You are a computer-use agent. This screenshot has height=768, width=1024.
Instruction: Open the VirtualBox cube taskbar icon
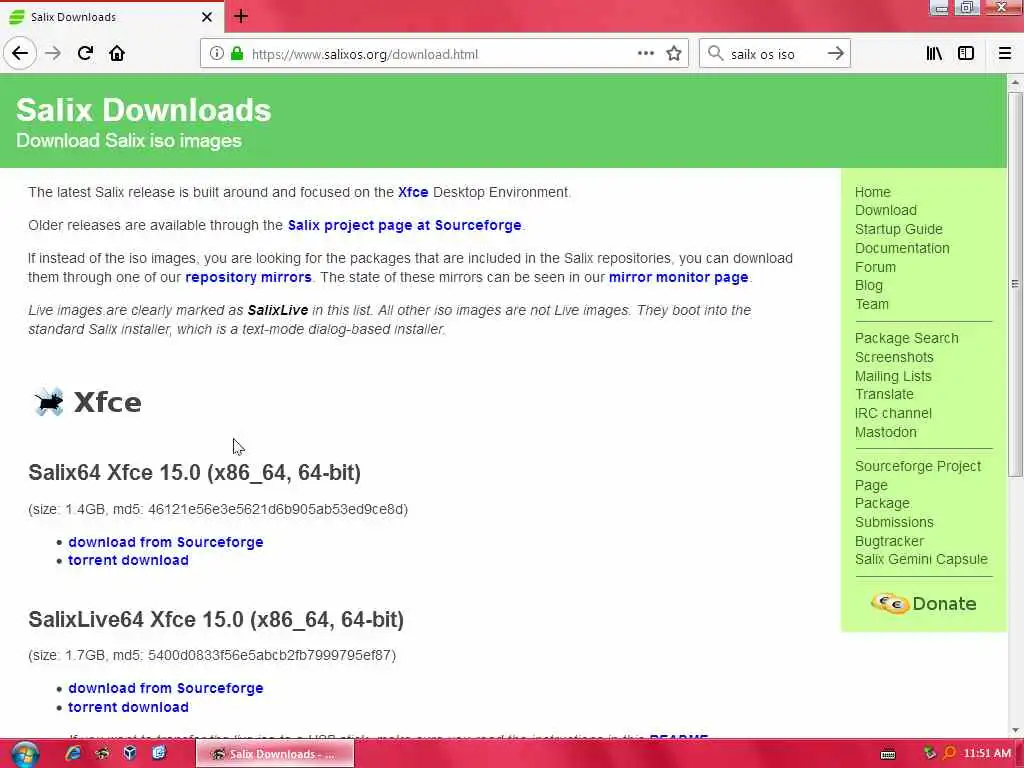(x=130, y=753)
